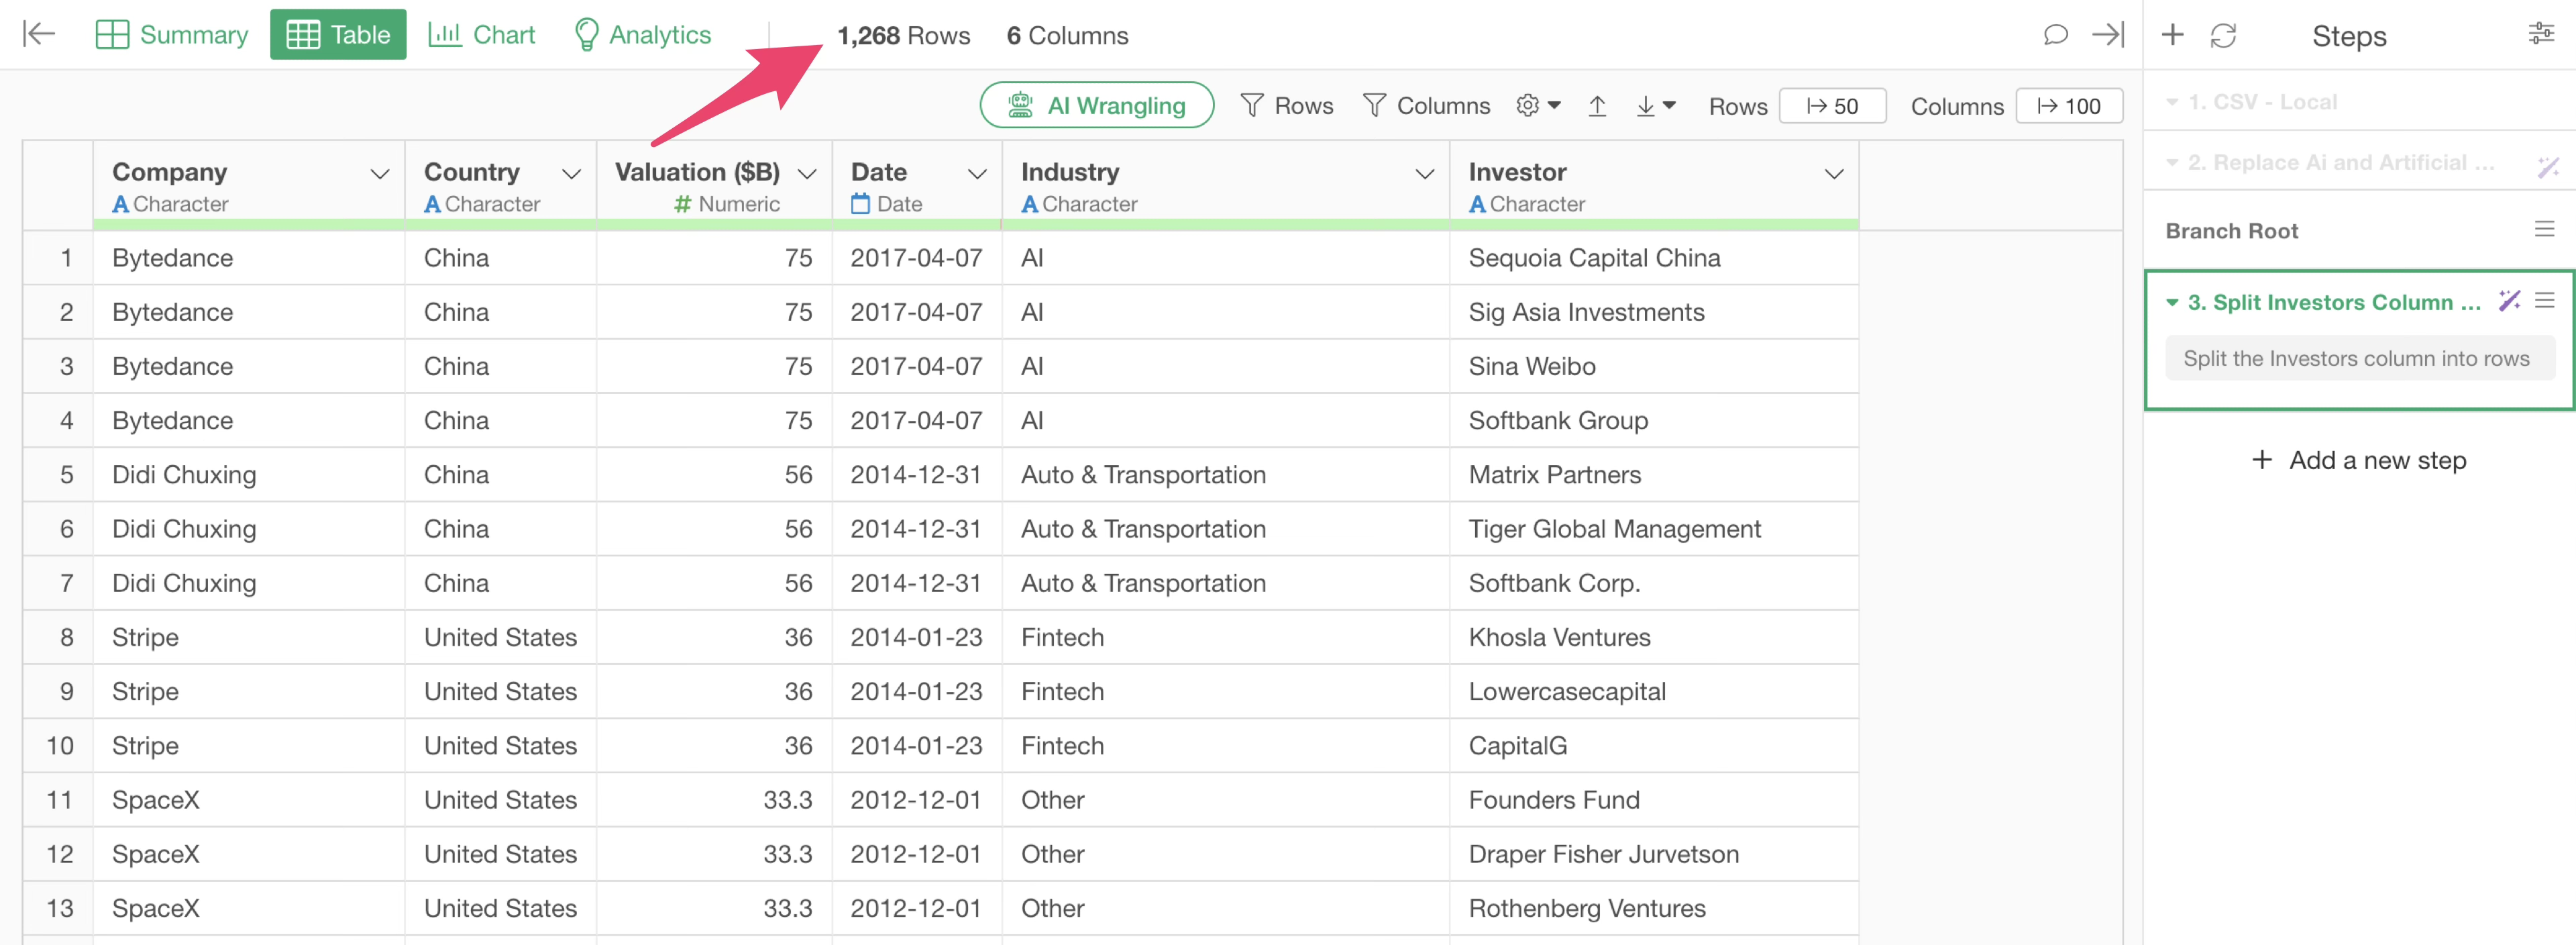2576x945 pixels.
Task: Select the Sina Weibo cell
Action: point(1653,366)
